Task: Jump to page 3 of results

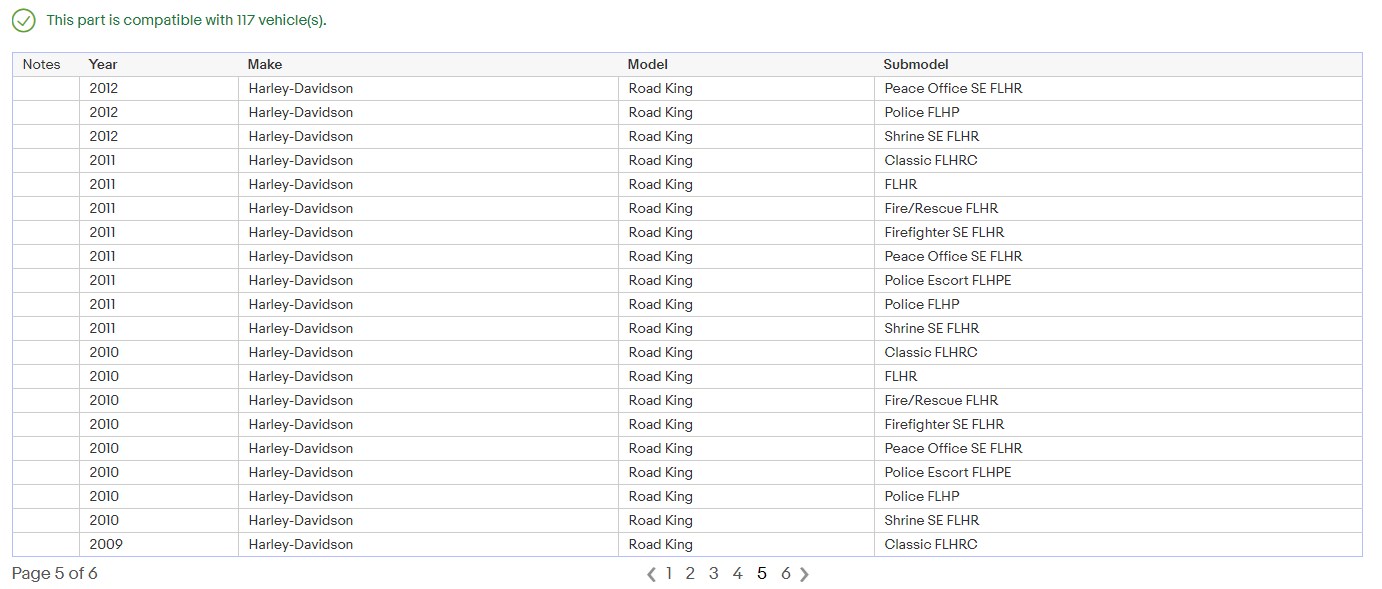Action: click(x=714, y=573)
